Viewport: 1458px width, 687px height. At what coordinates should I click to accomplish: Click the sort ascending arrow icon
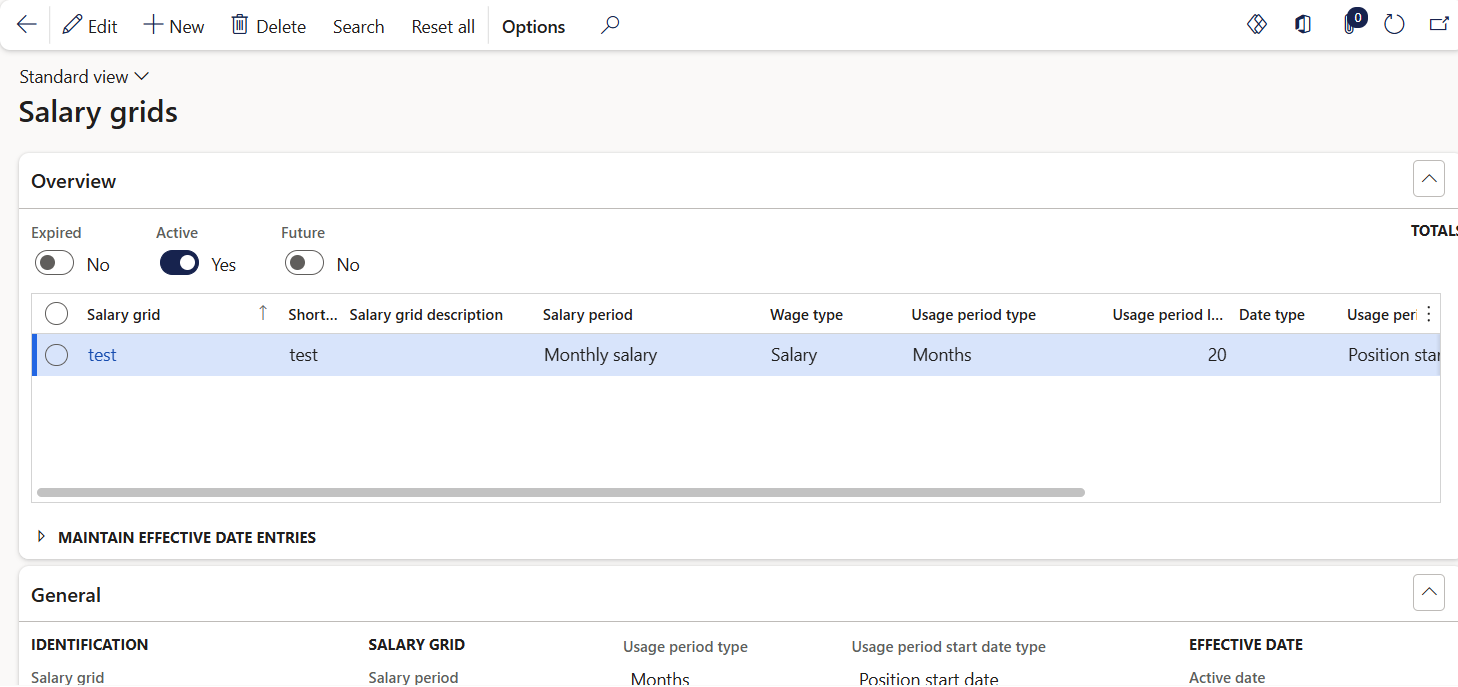(x=263, y=313)
